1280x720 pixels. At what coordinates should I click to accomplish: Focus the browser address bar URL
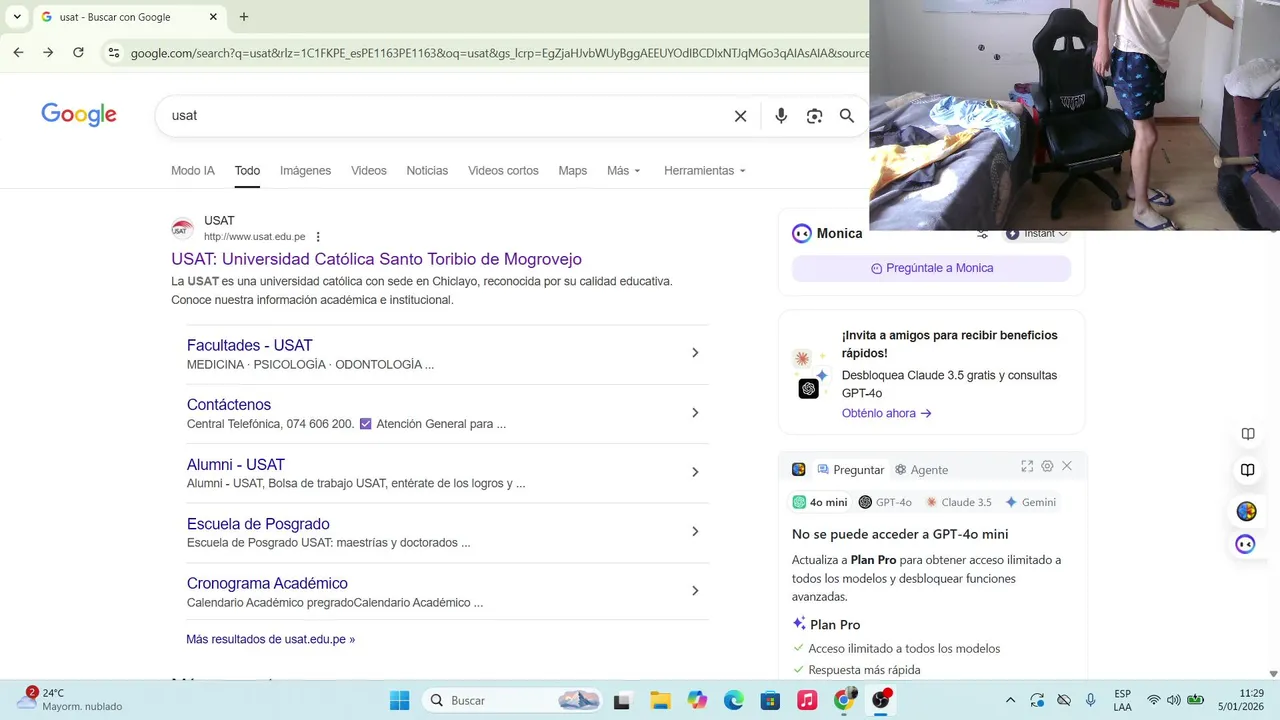tap(499, 53)
